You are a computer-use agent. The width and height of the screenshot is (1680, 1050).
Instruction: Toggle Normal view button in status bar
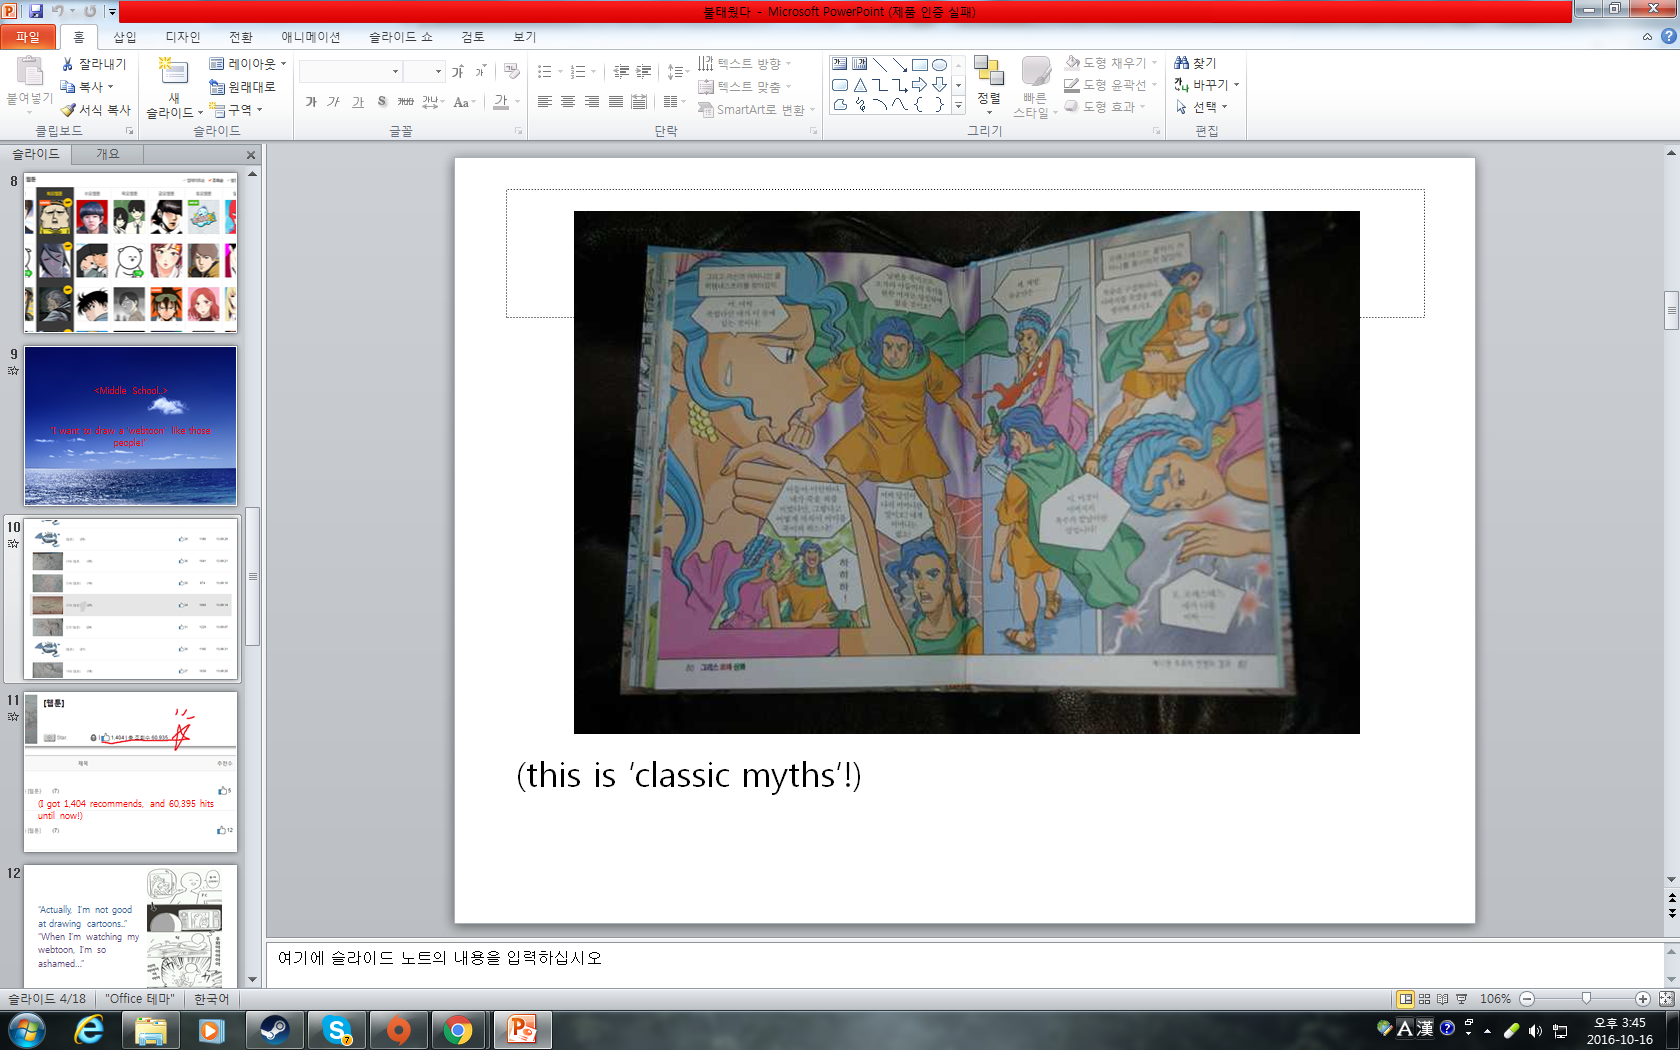[x=1405, y=999]
